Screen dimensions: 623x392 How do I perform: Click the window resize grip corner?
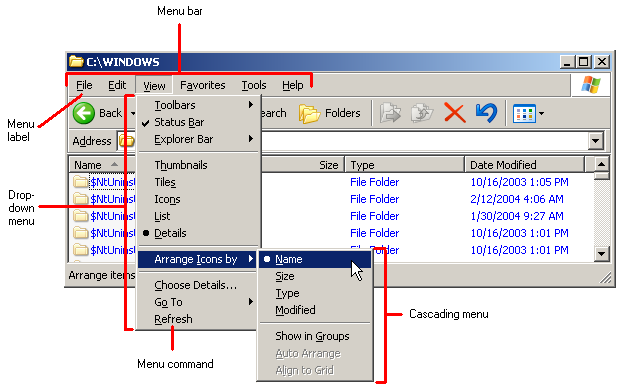(x=606, y=278)
